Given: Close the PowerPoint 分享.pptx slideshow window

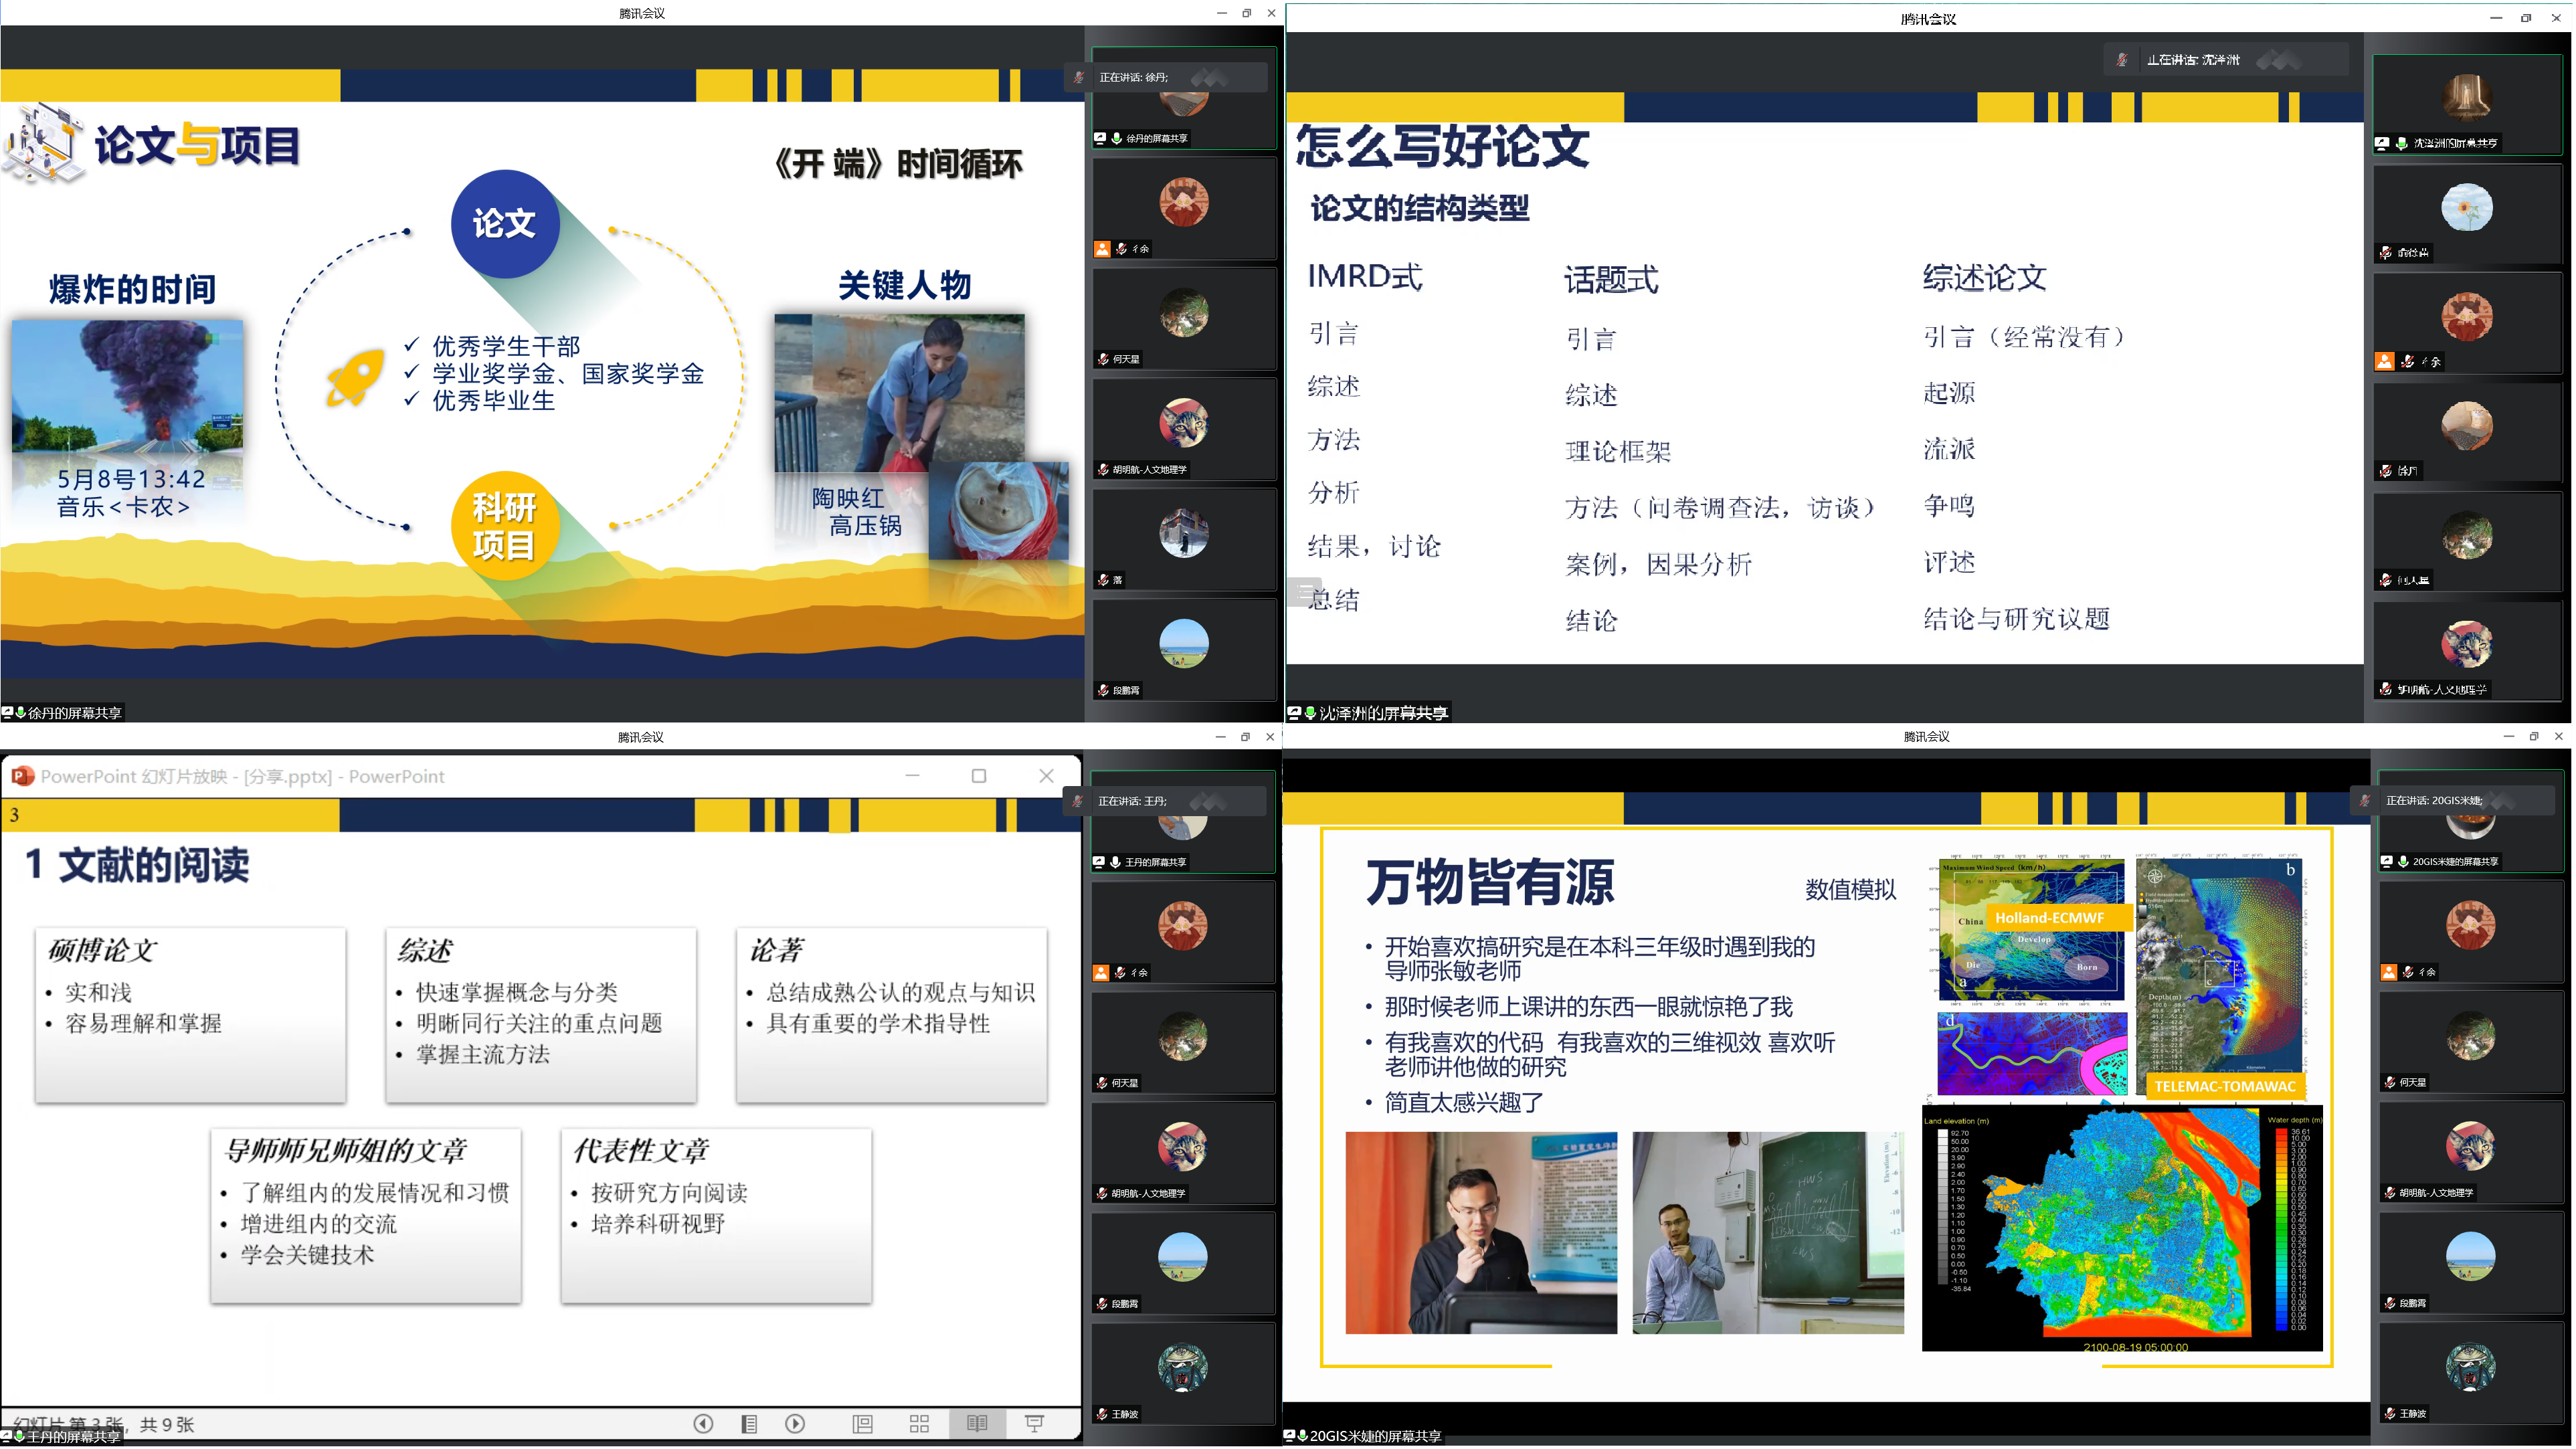Looking at the screenshot, I should [x=1046, y=776].
